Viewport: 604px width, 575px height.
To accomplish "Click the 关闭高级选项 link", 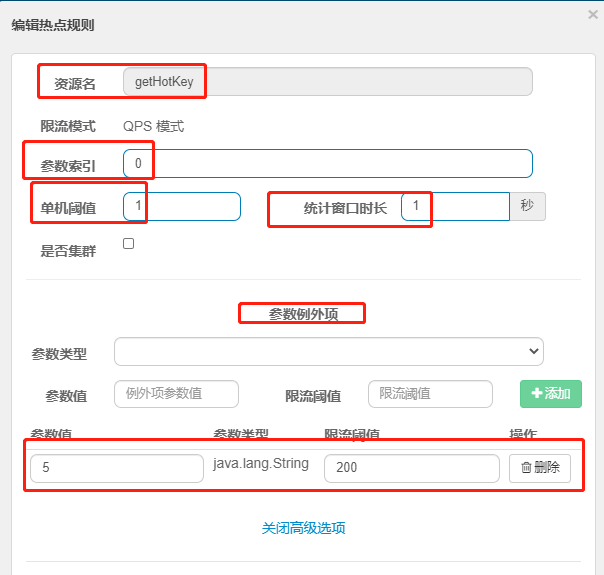I will click(303, 528).
